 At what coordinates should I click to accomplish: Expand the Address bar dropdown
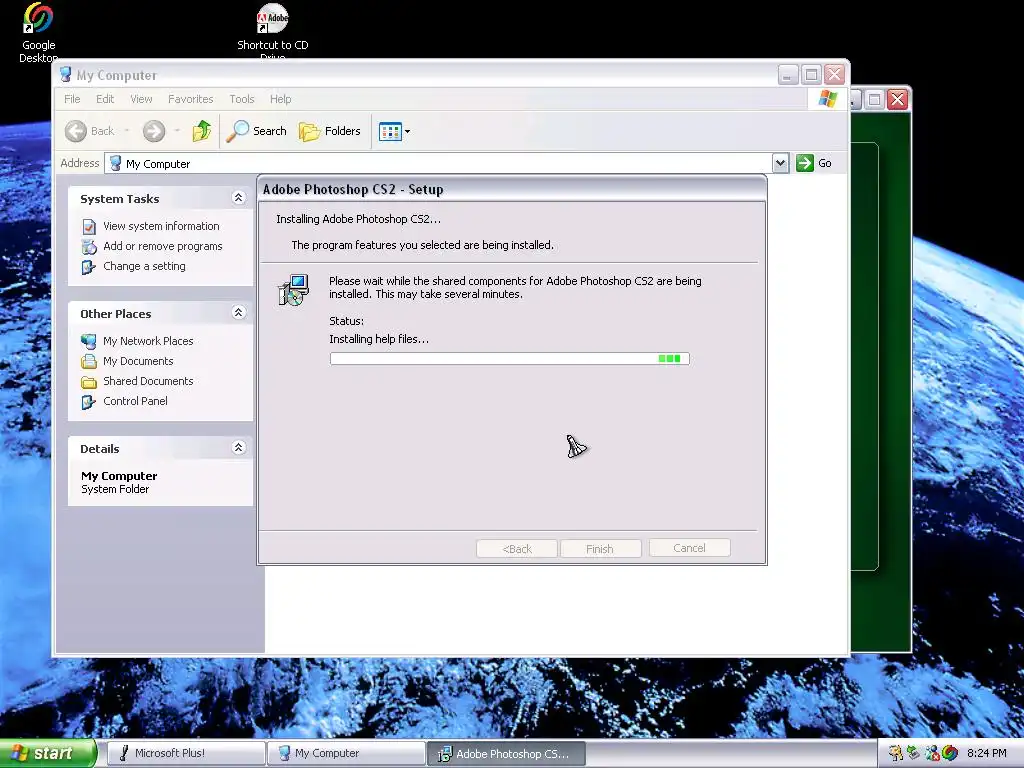click(780, 163)
